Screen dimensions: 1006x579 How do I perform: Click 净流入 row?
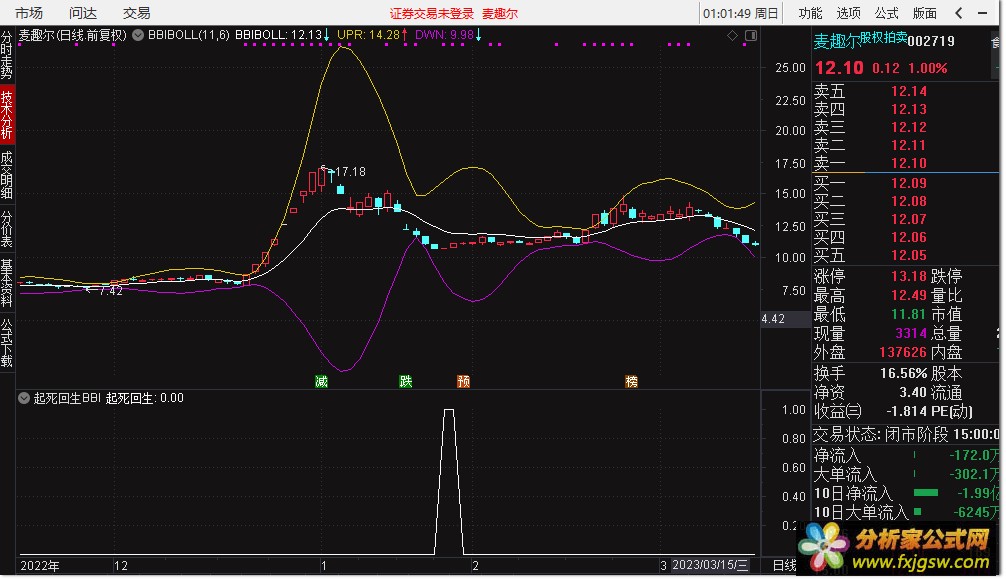[905, 455]
